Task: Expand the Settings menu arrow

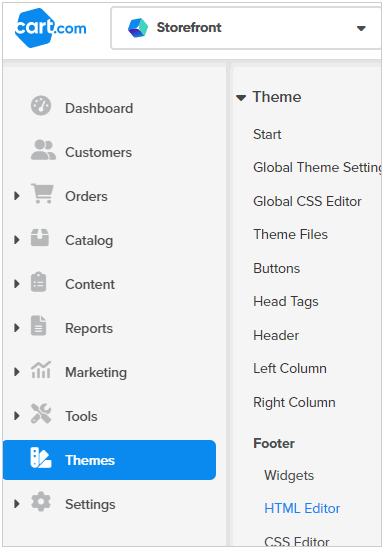Action: click(x=16, y=504)
